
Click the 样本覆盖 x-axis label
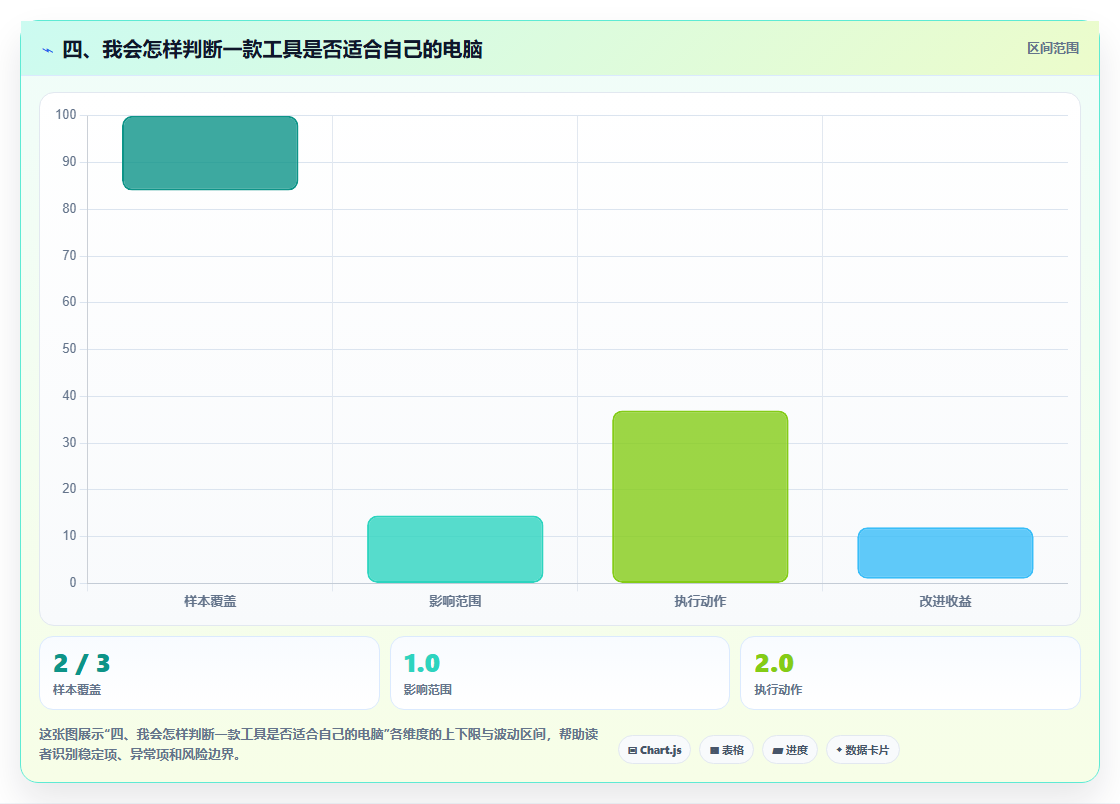(210, 601)
